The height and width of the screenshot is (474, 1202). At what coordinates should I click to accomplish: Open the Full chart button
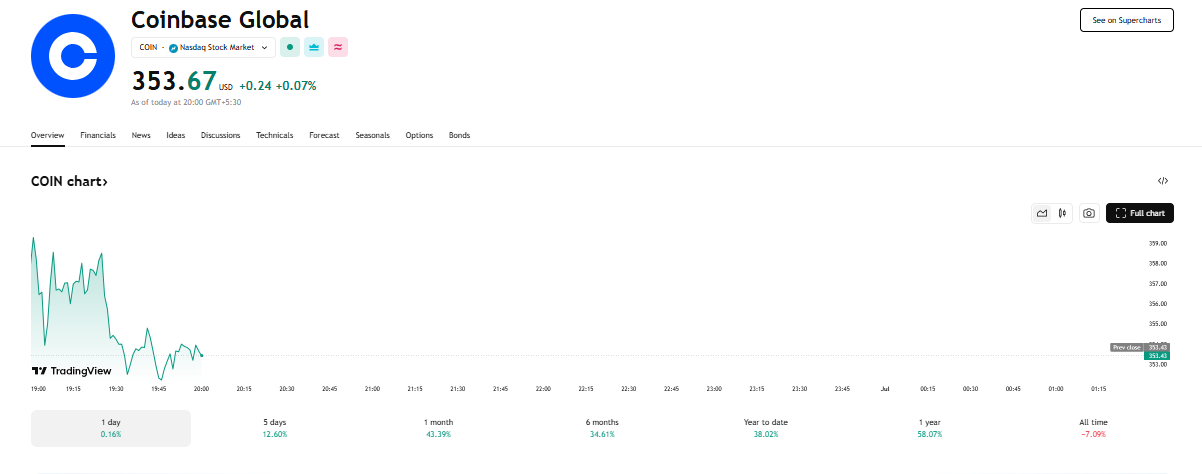tap(1140, 213)
